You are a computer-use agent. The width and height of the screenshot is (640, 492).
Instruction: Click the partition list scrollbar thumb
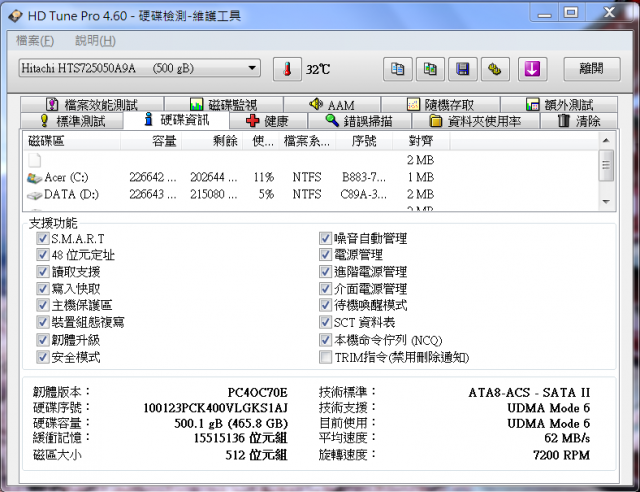tap(606, 165)
